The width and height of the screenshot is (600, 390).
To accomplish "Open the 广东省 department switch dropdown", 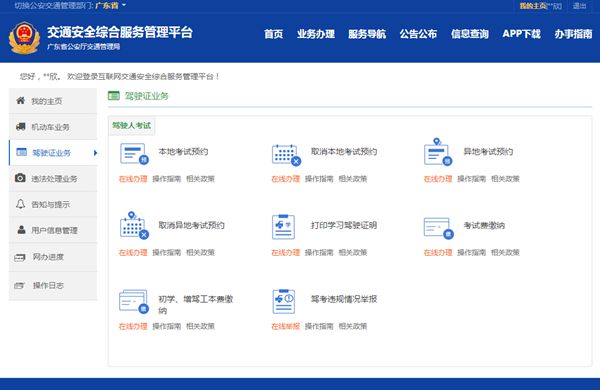I will click(x=111, y=5).
